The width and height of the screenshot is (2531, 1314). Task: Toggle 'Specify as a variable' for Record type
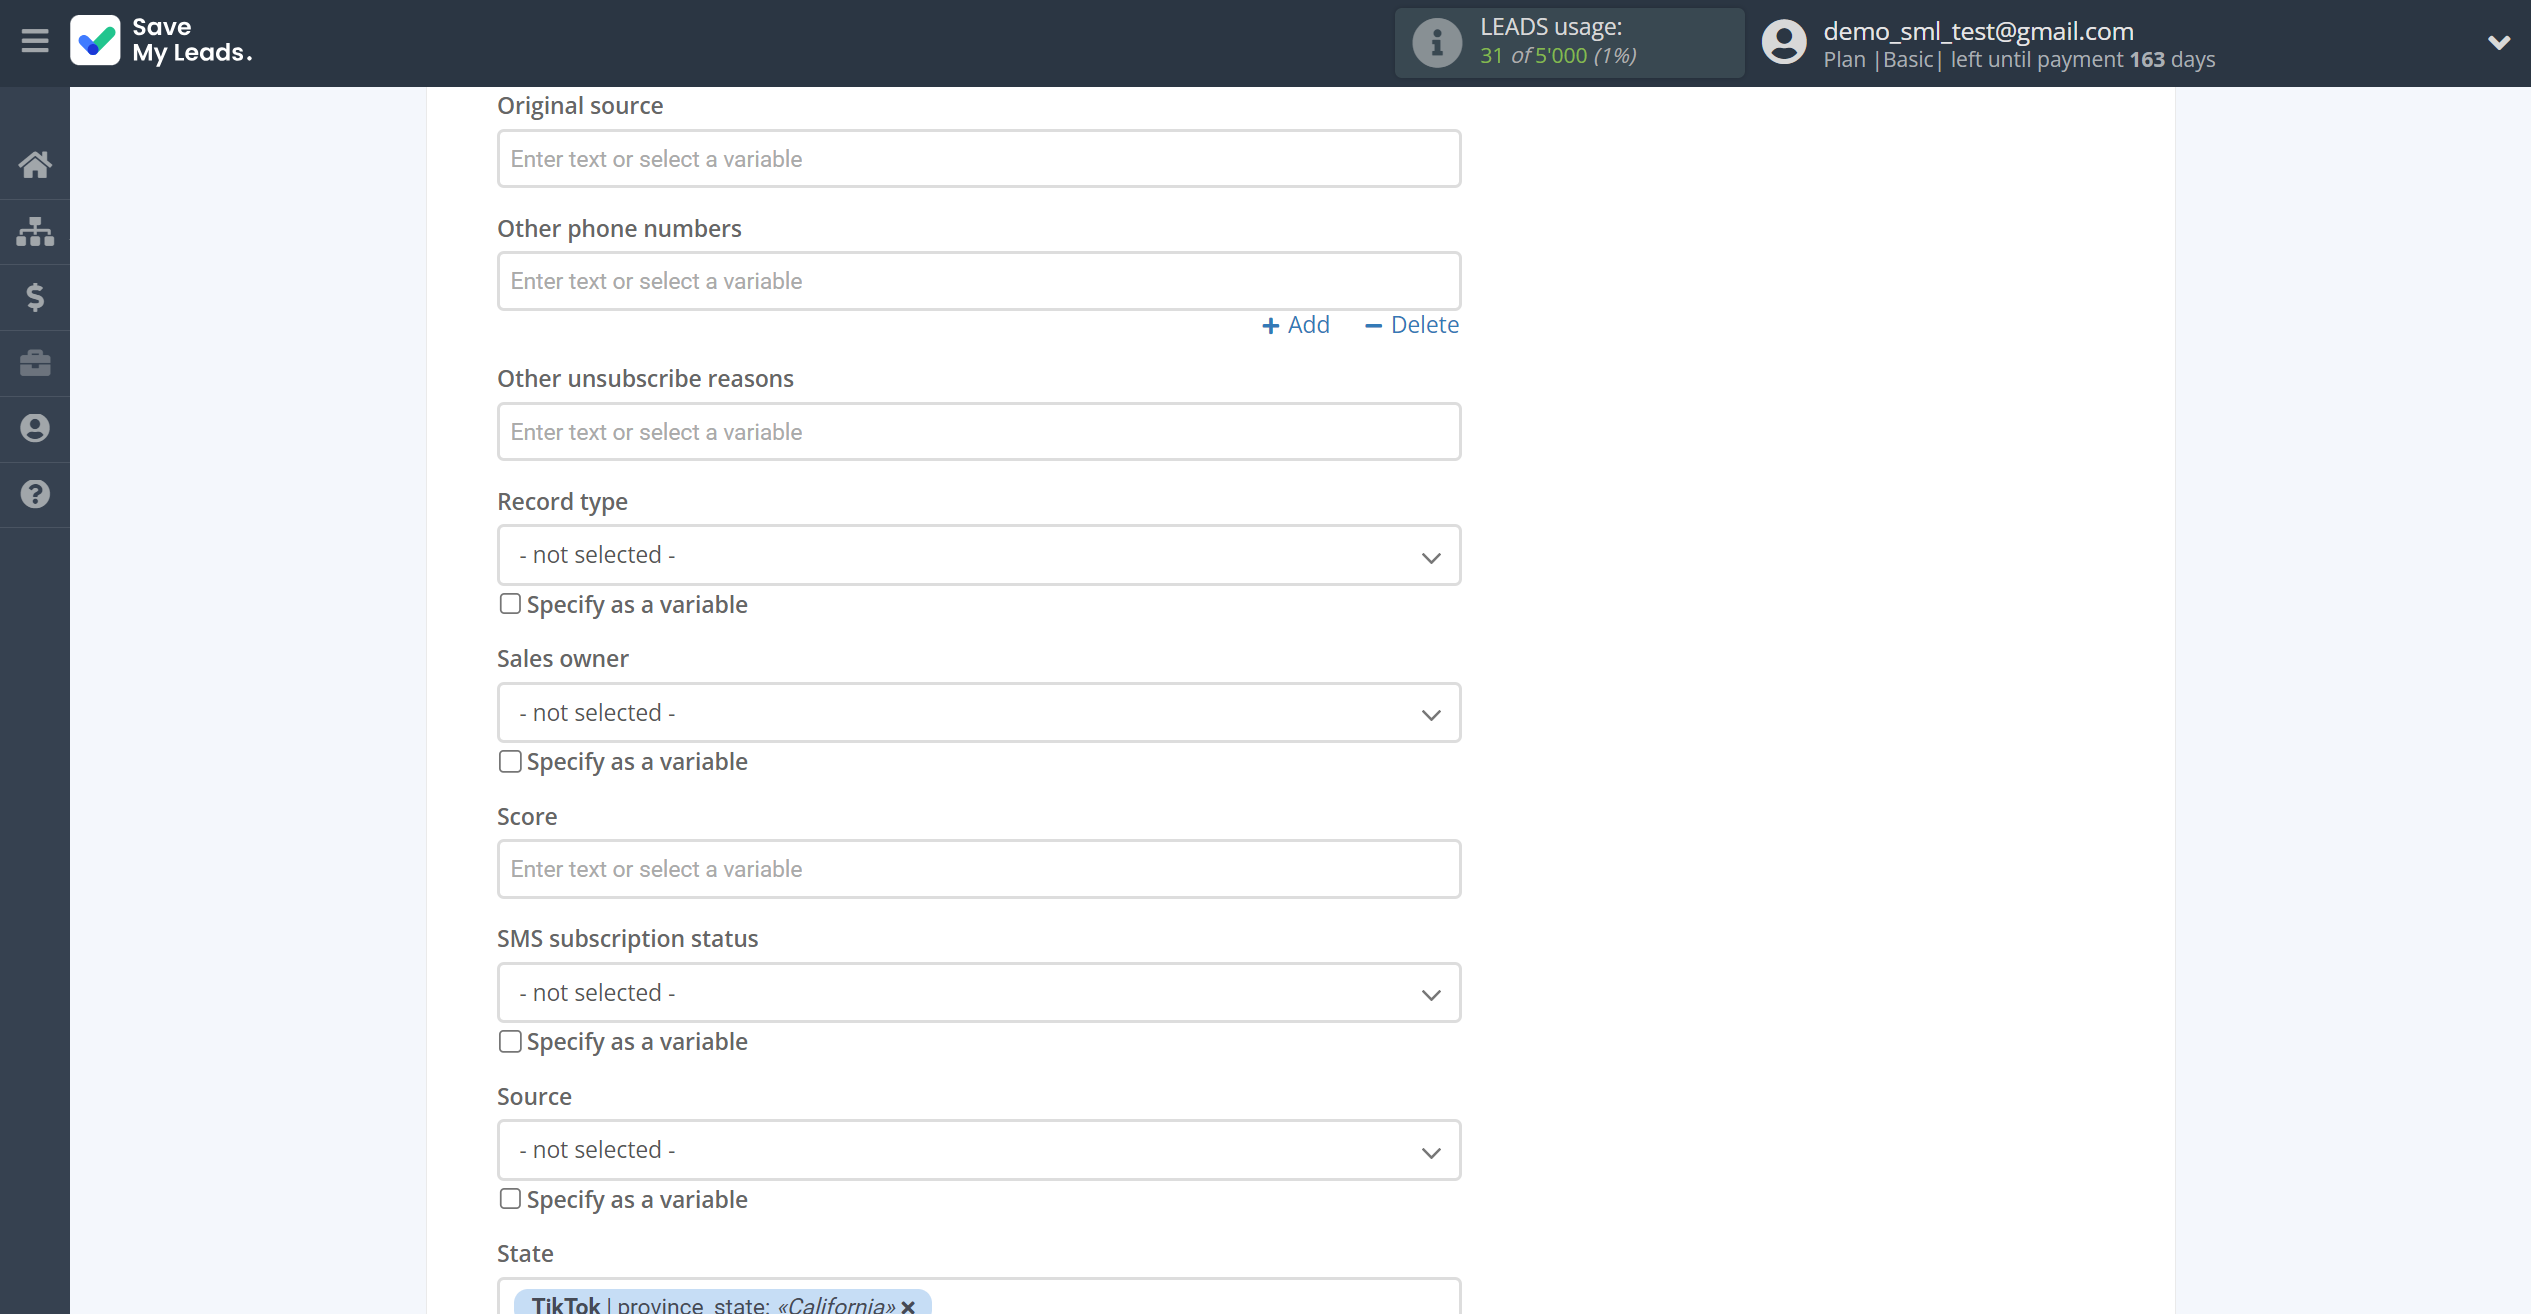tap(509, 603)
